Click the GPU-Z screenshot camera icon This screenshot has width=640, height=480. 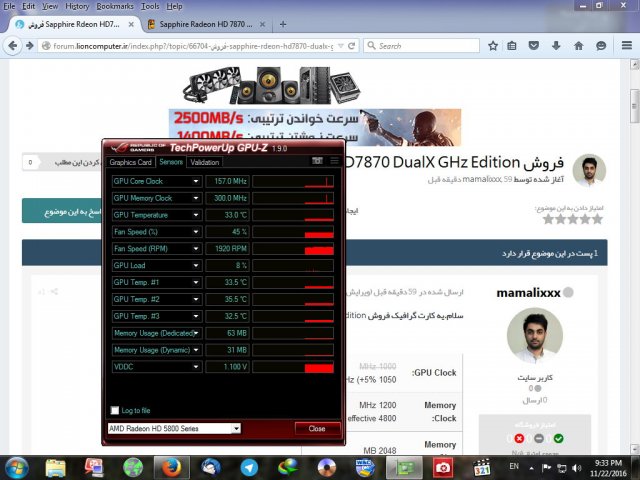(318, 161)
